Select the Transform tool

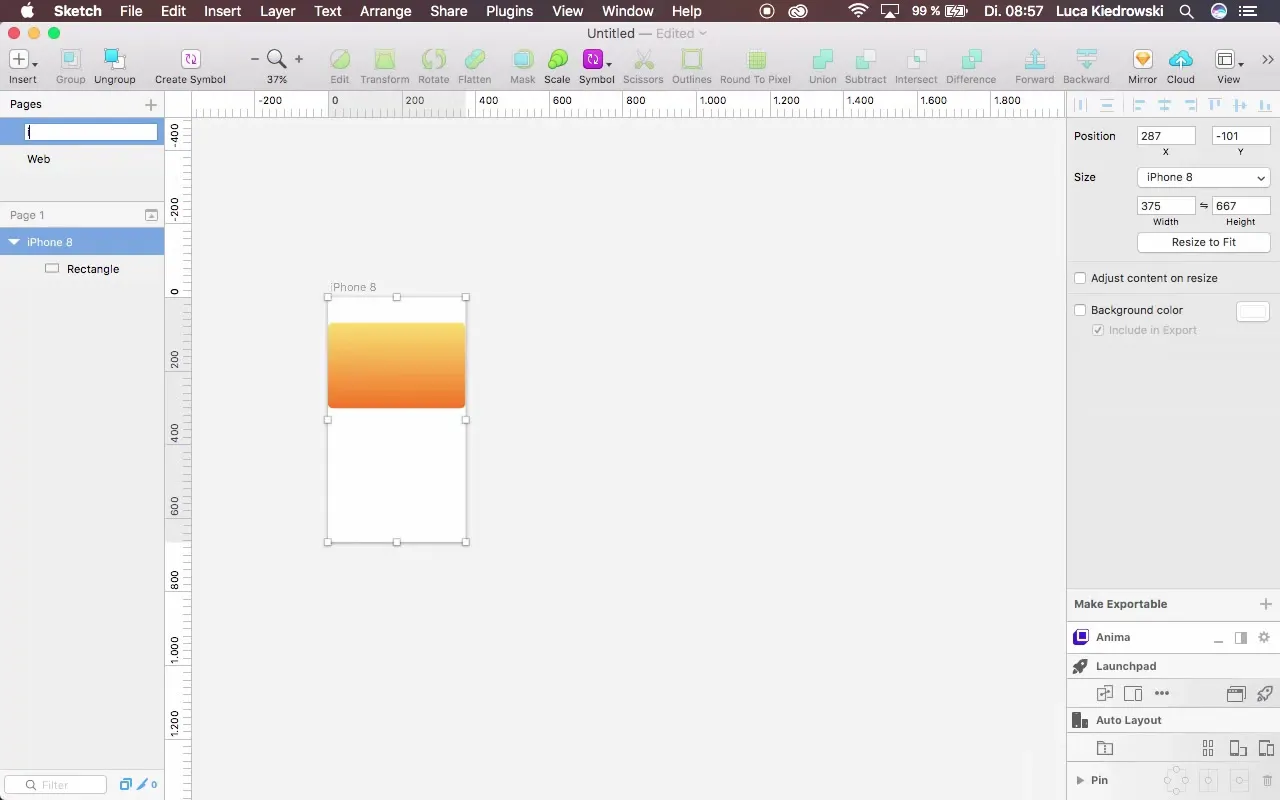point(385,60)
